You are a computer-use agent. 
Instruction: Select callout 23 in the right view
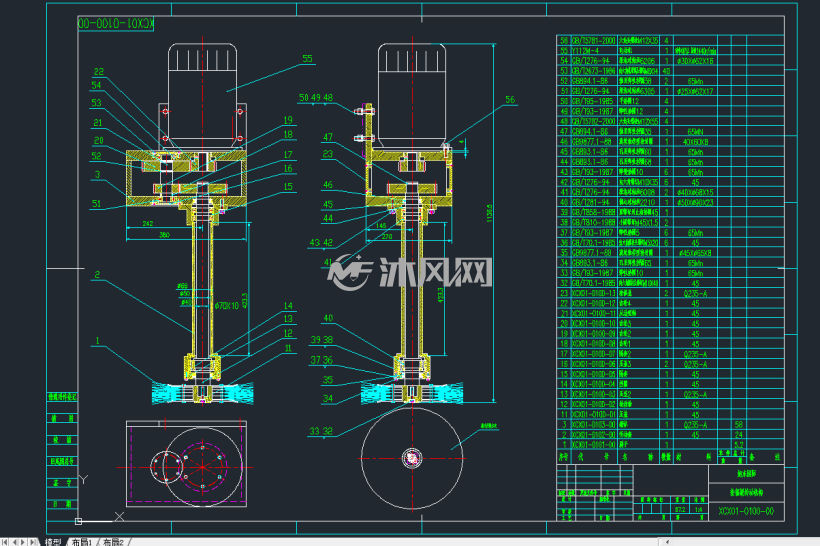click(x=328, y=154)
